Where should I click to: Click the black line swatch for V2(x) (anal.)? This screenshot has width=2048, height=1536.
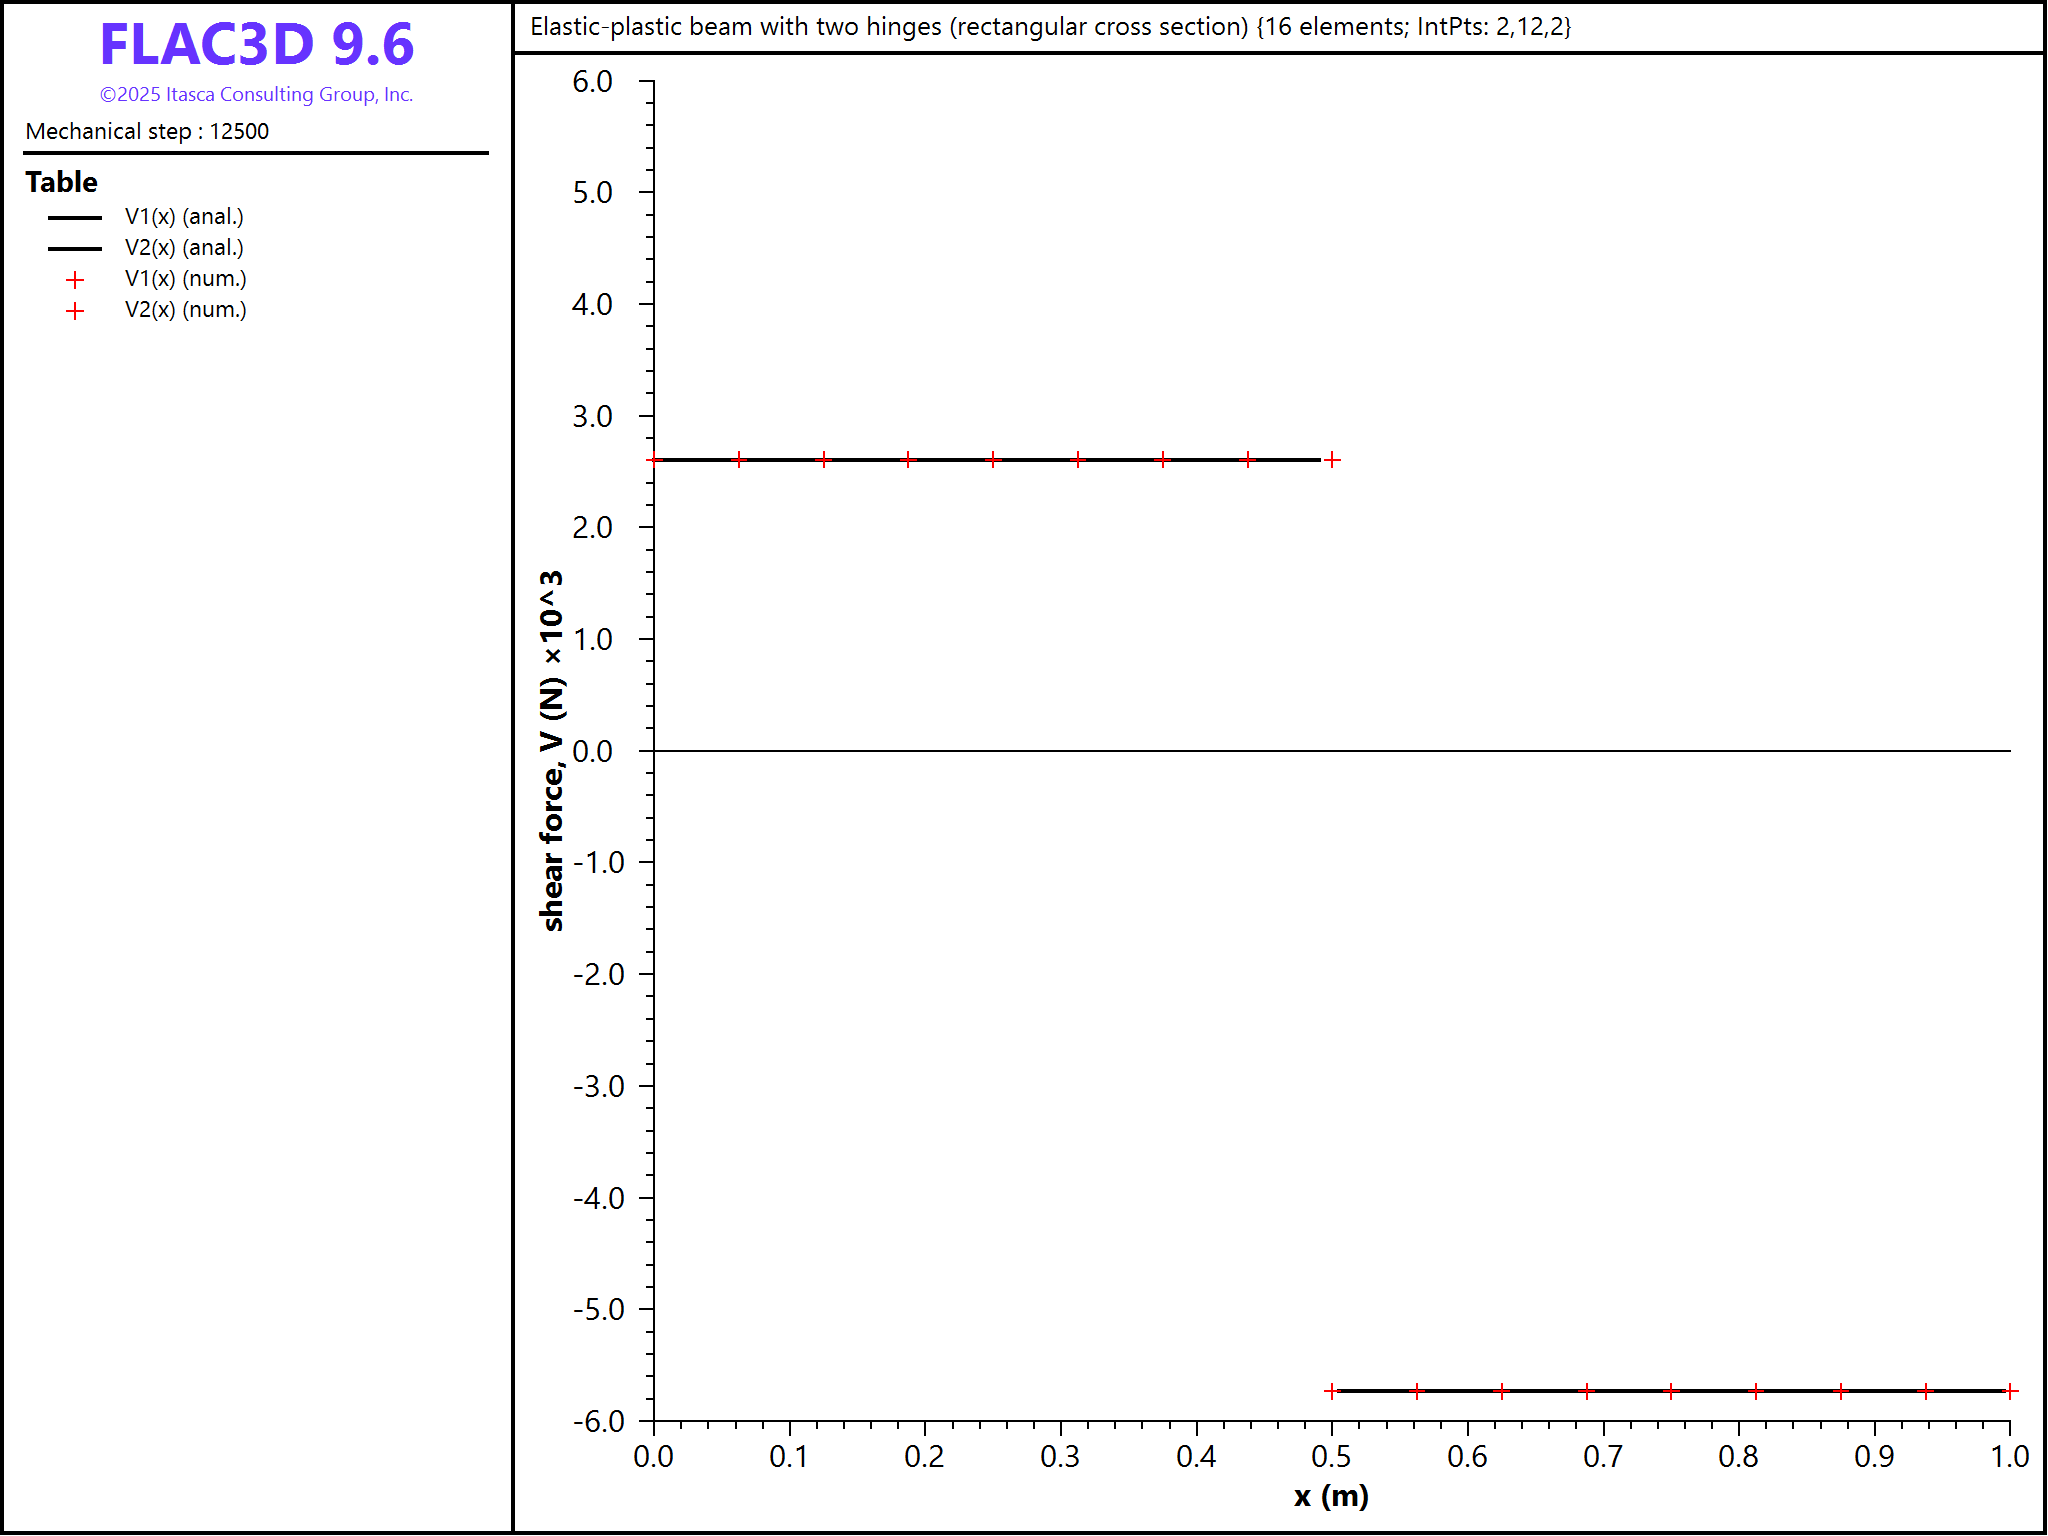coord(75,249)
